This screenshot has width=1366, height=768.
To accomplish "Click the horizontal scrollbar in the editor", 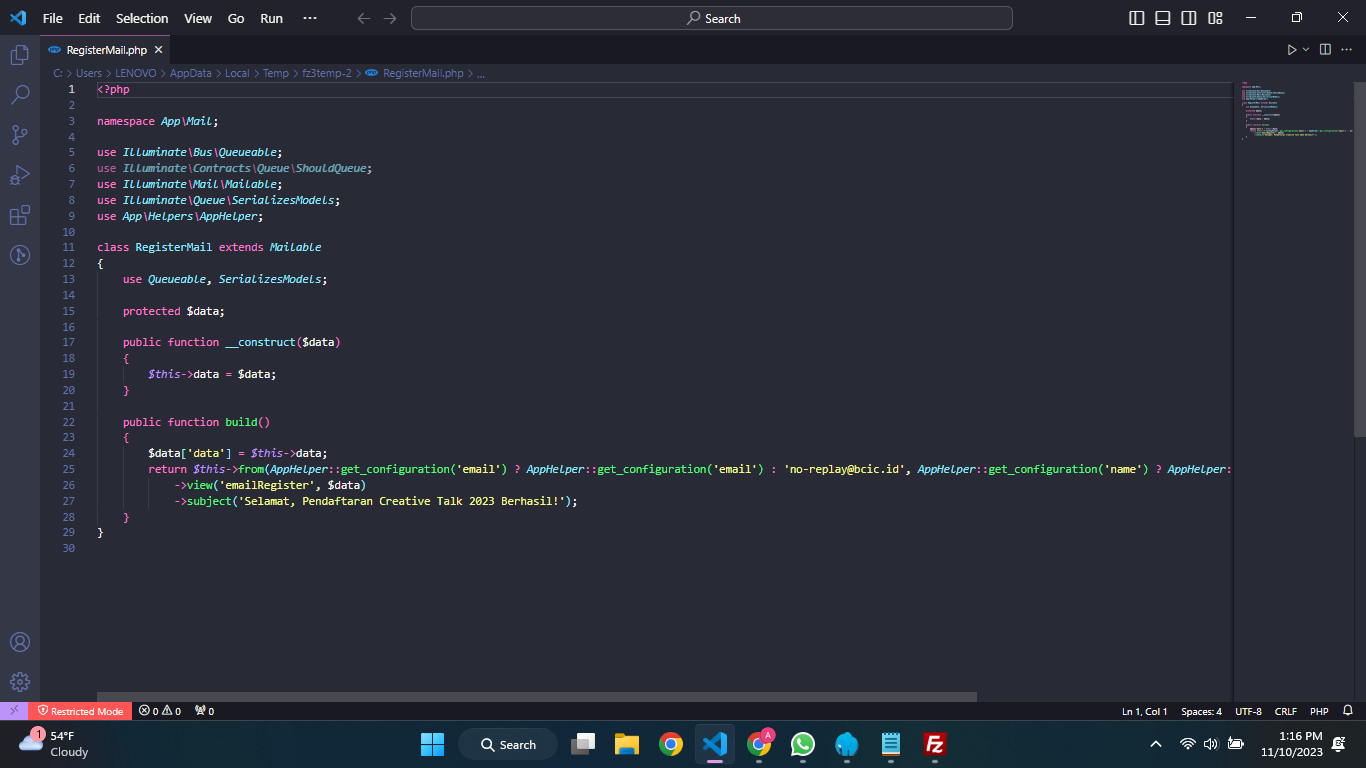I will (x=537, y=696).
